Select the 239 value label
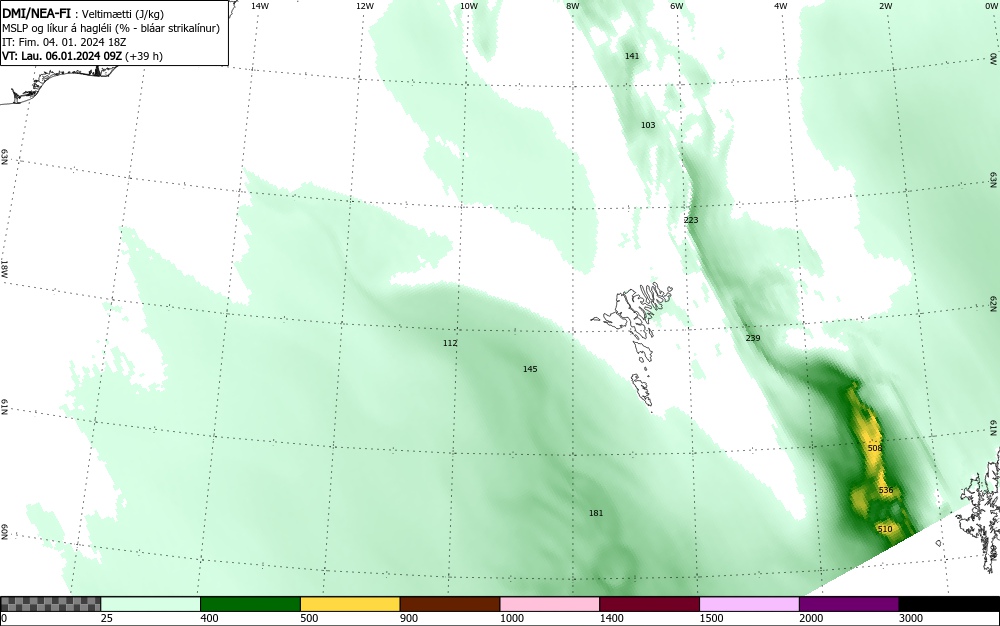 pyautogui.click(x=753, y=338)
